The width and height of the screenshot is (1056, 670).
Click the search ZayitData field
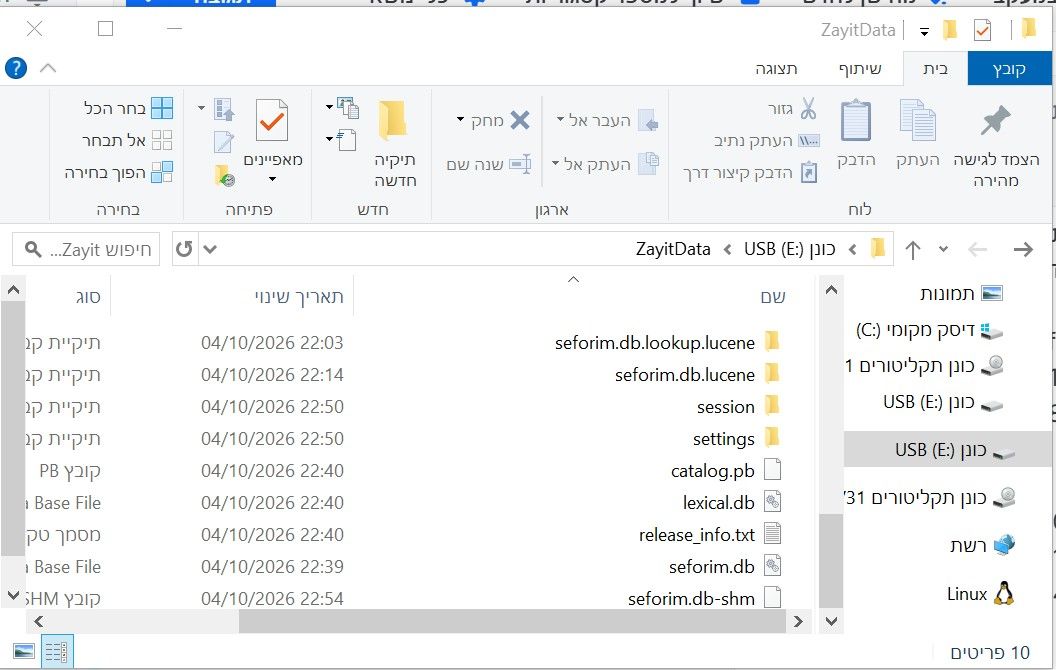point(86,249)
